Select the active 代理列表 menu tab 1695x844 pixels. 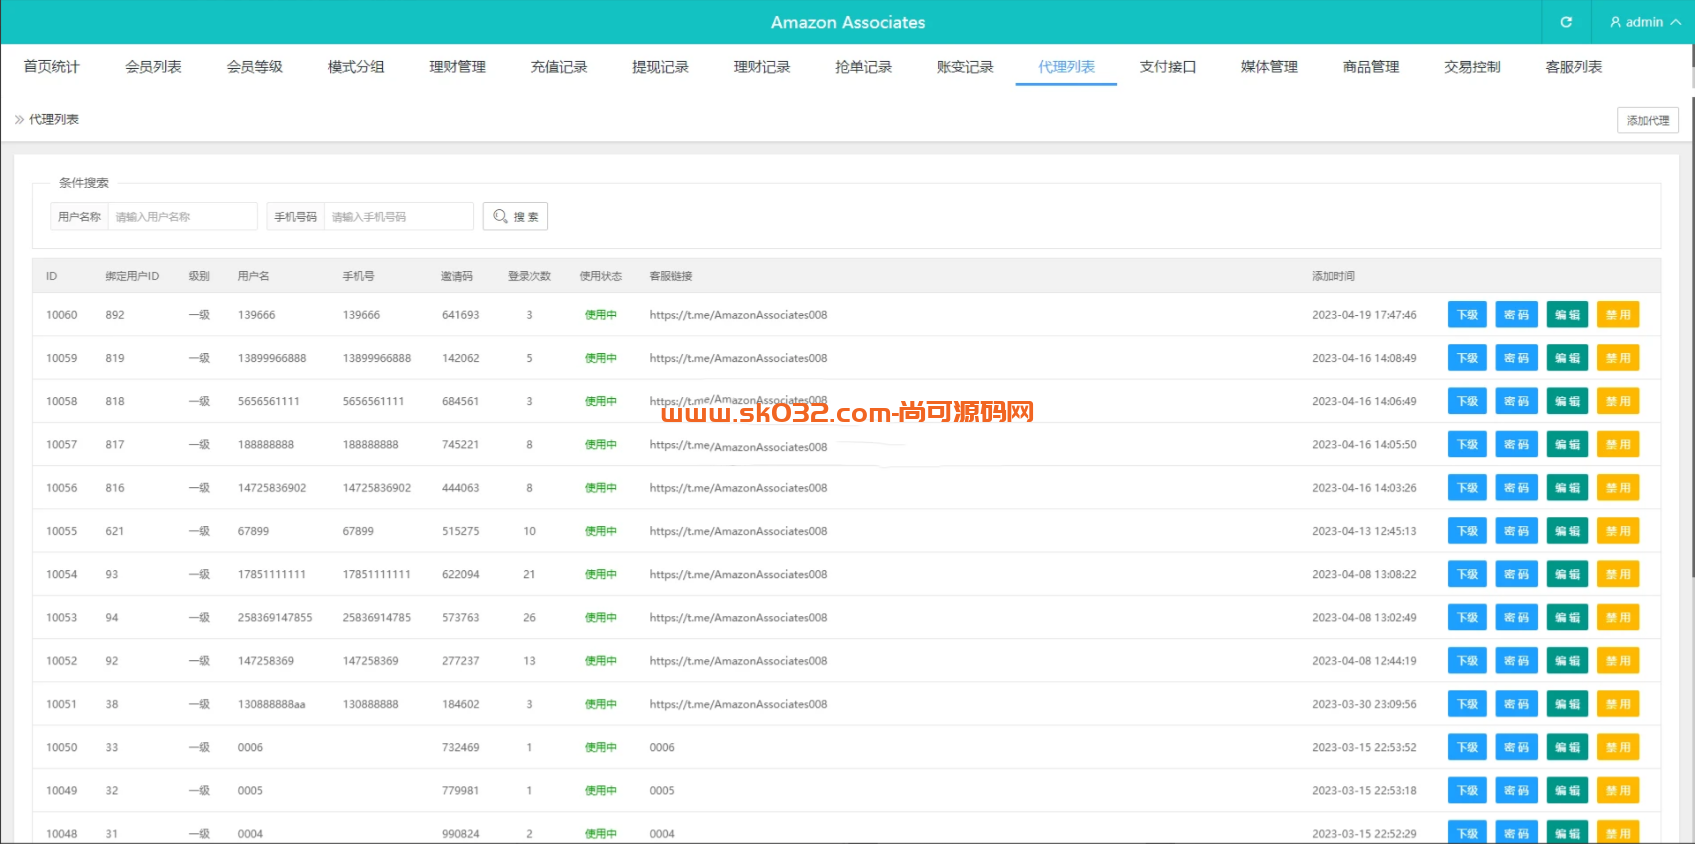1066,66
